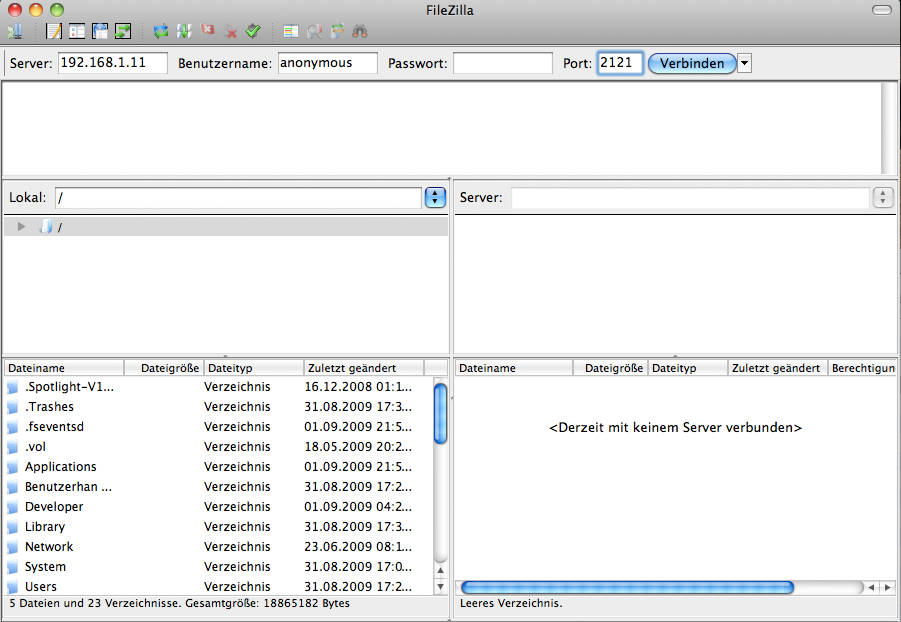Toggle the transfer queue display icon
Screen dimensions: 901x622
pos(123,31)
